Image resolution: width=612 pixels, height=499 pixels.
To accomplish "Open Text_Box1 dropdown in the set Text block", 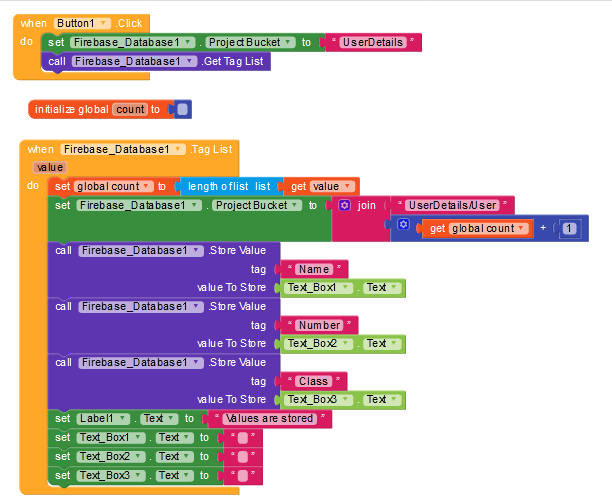I will point(111,438).
